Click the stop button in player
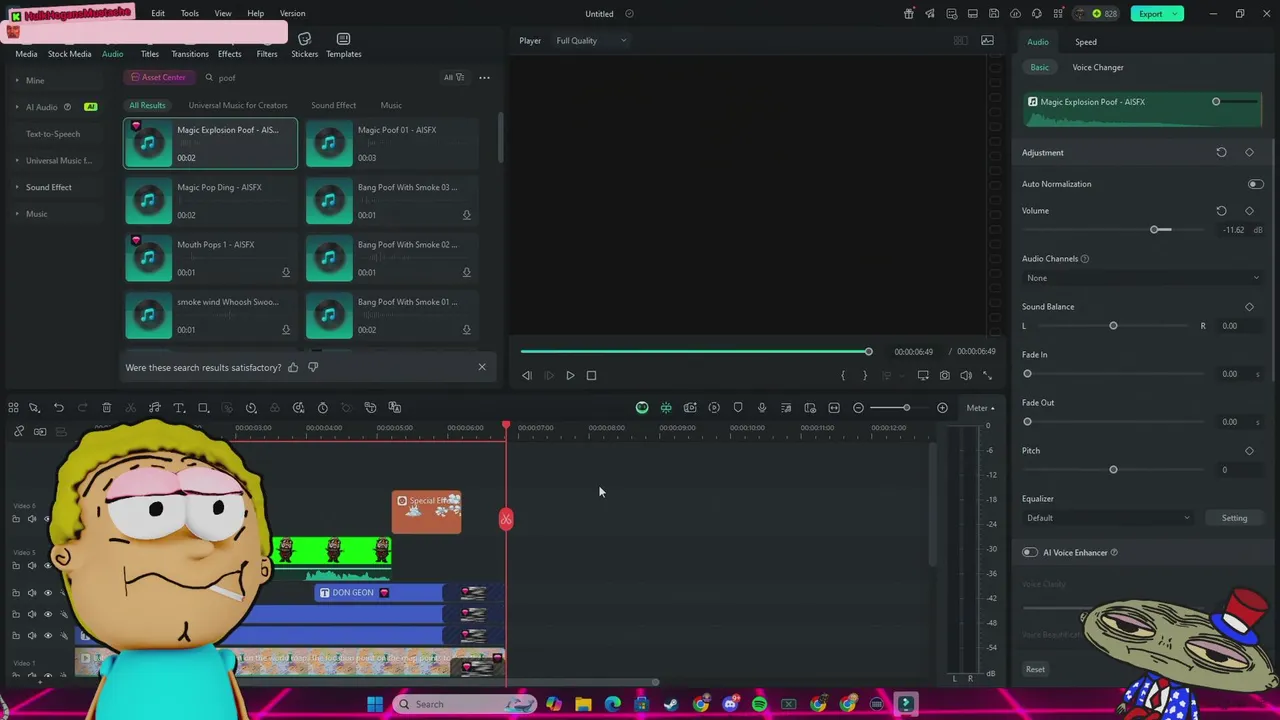 tap(591, 375)
